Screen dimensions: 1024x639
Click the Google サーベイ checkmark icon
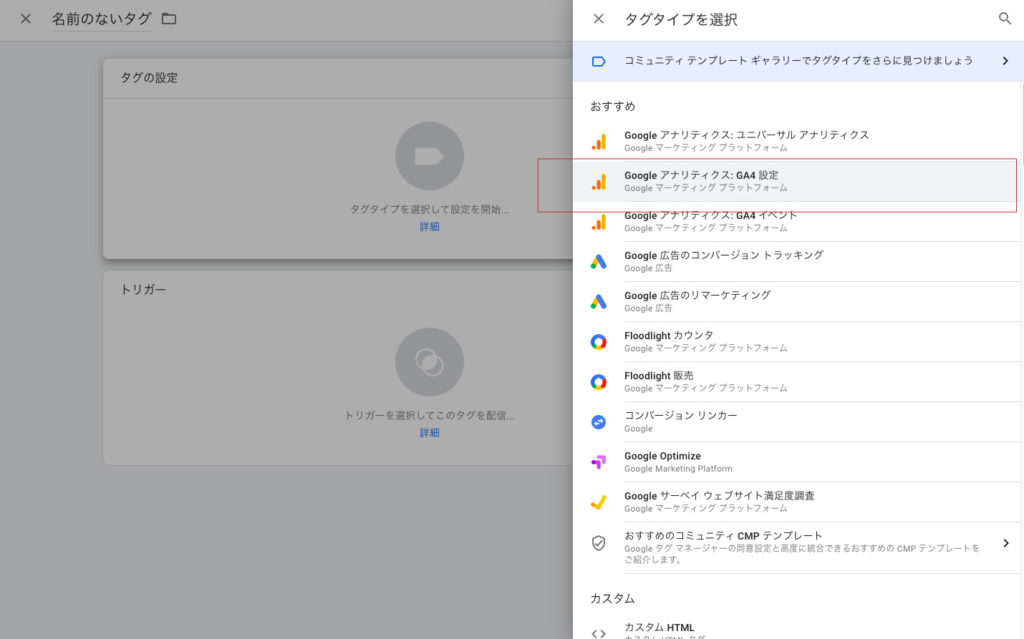click(598, 502)
